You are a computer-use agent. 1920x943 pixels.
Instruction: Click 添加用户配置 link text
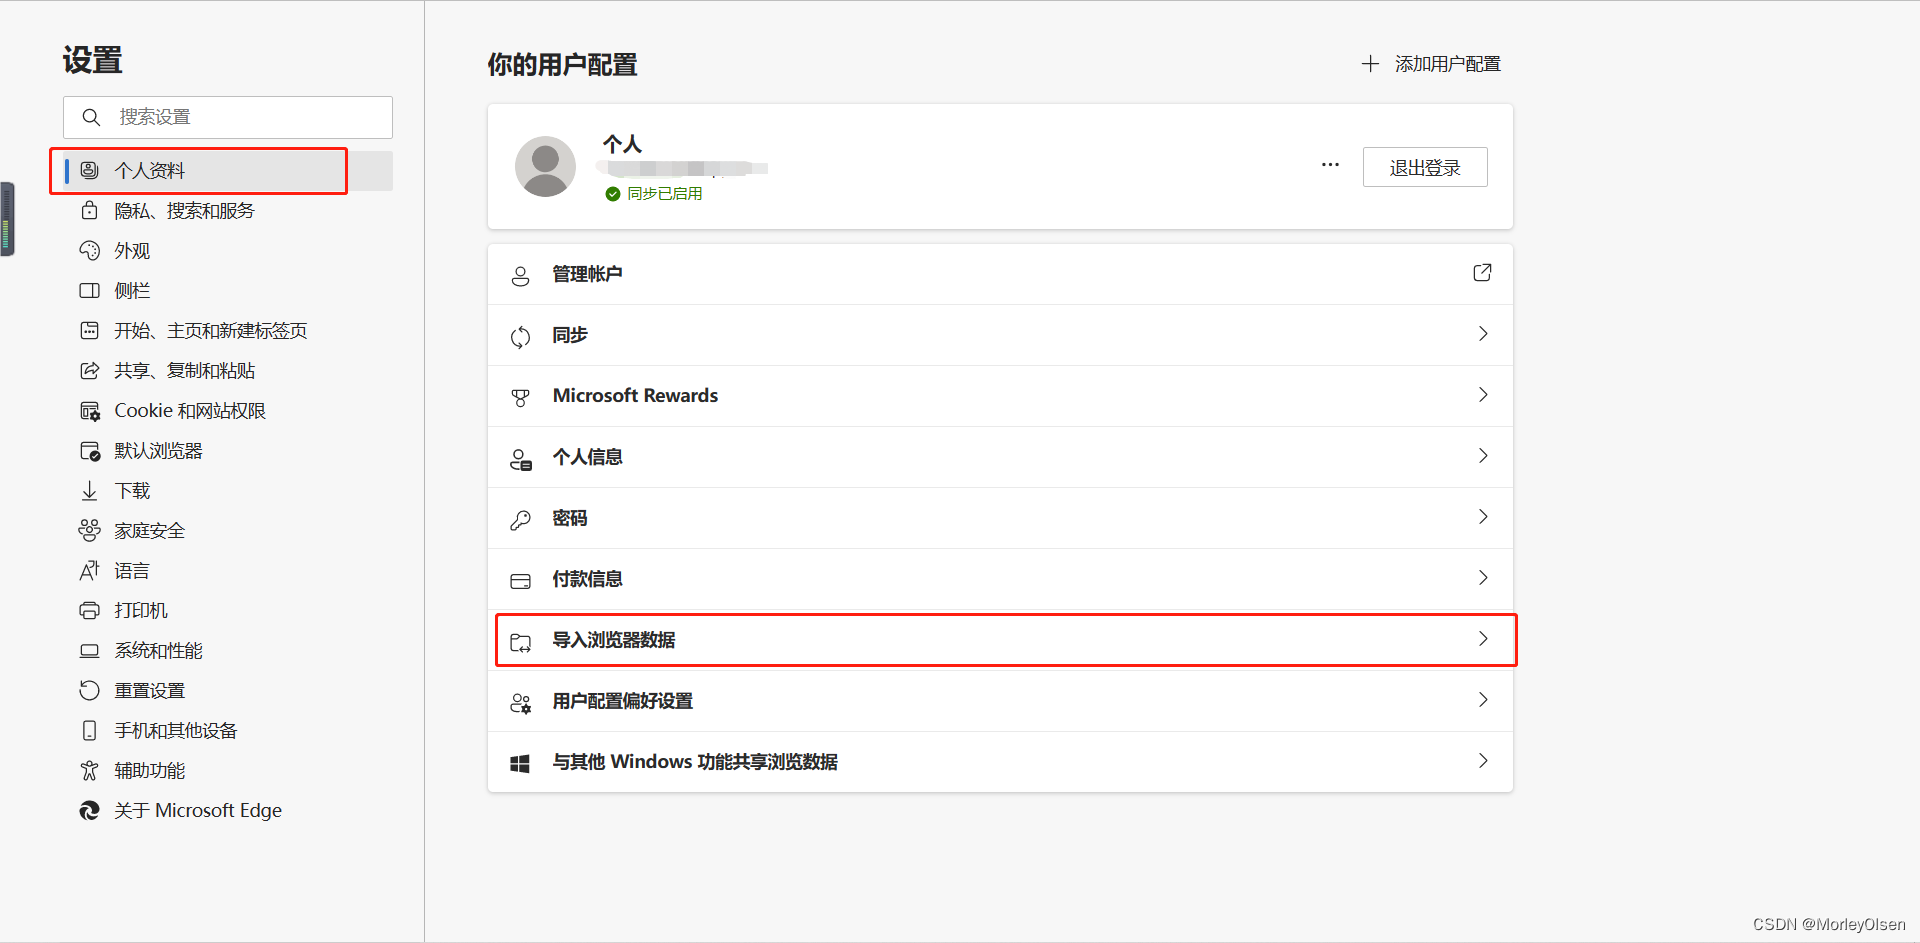pos(1448,64)
